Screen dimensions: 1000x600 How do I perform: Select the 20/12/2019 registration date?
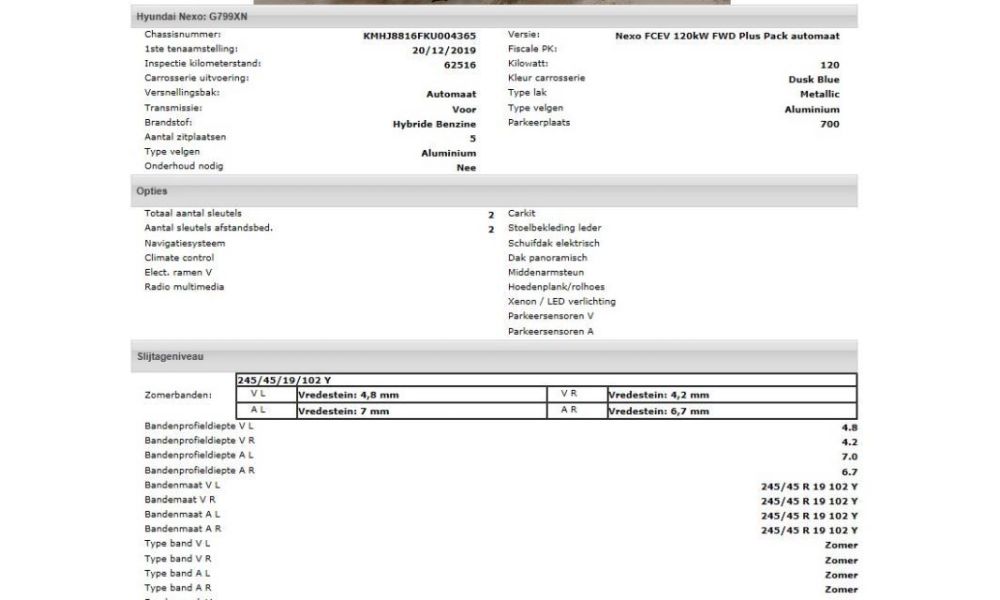444,50
